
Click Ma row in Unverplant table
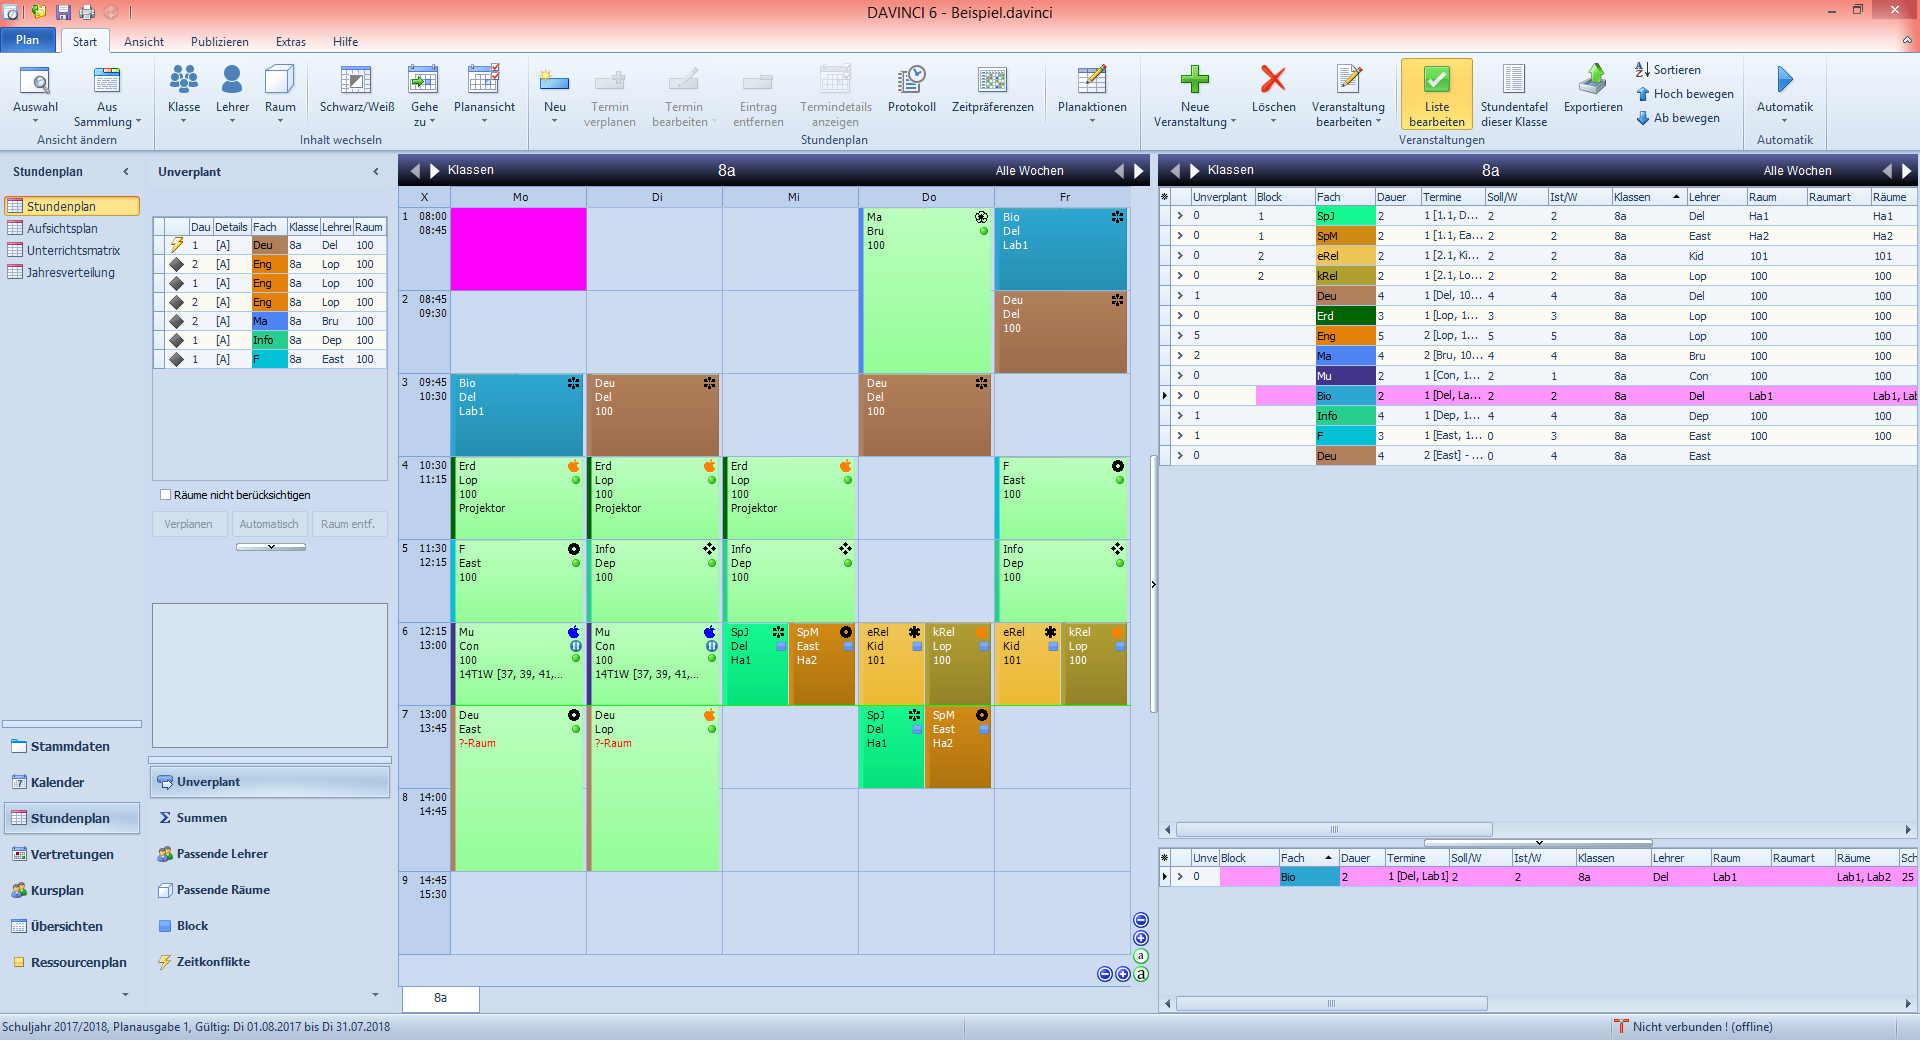click(x=270, y=321)
